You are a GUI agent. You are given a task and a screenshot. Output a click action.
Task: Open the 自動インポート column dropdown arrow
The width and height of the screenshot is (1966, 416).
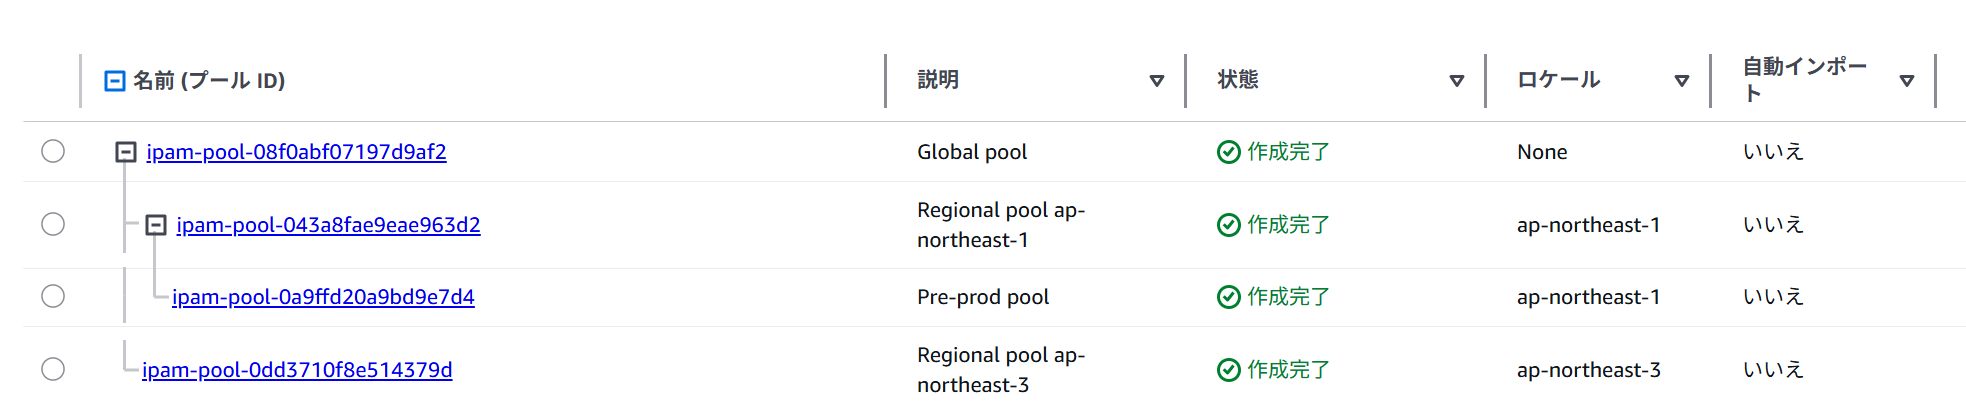pyautogui.click(x=1907, y=81)
